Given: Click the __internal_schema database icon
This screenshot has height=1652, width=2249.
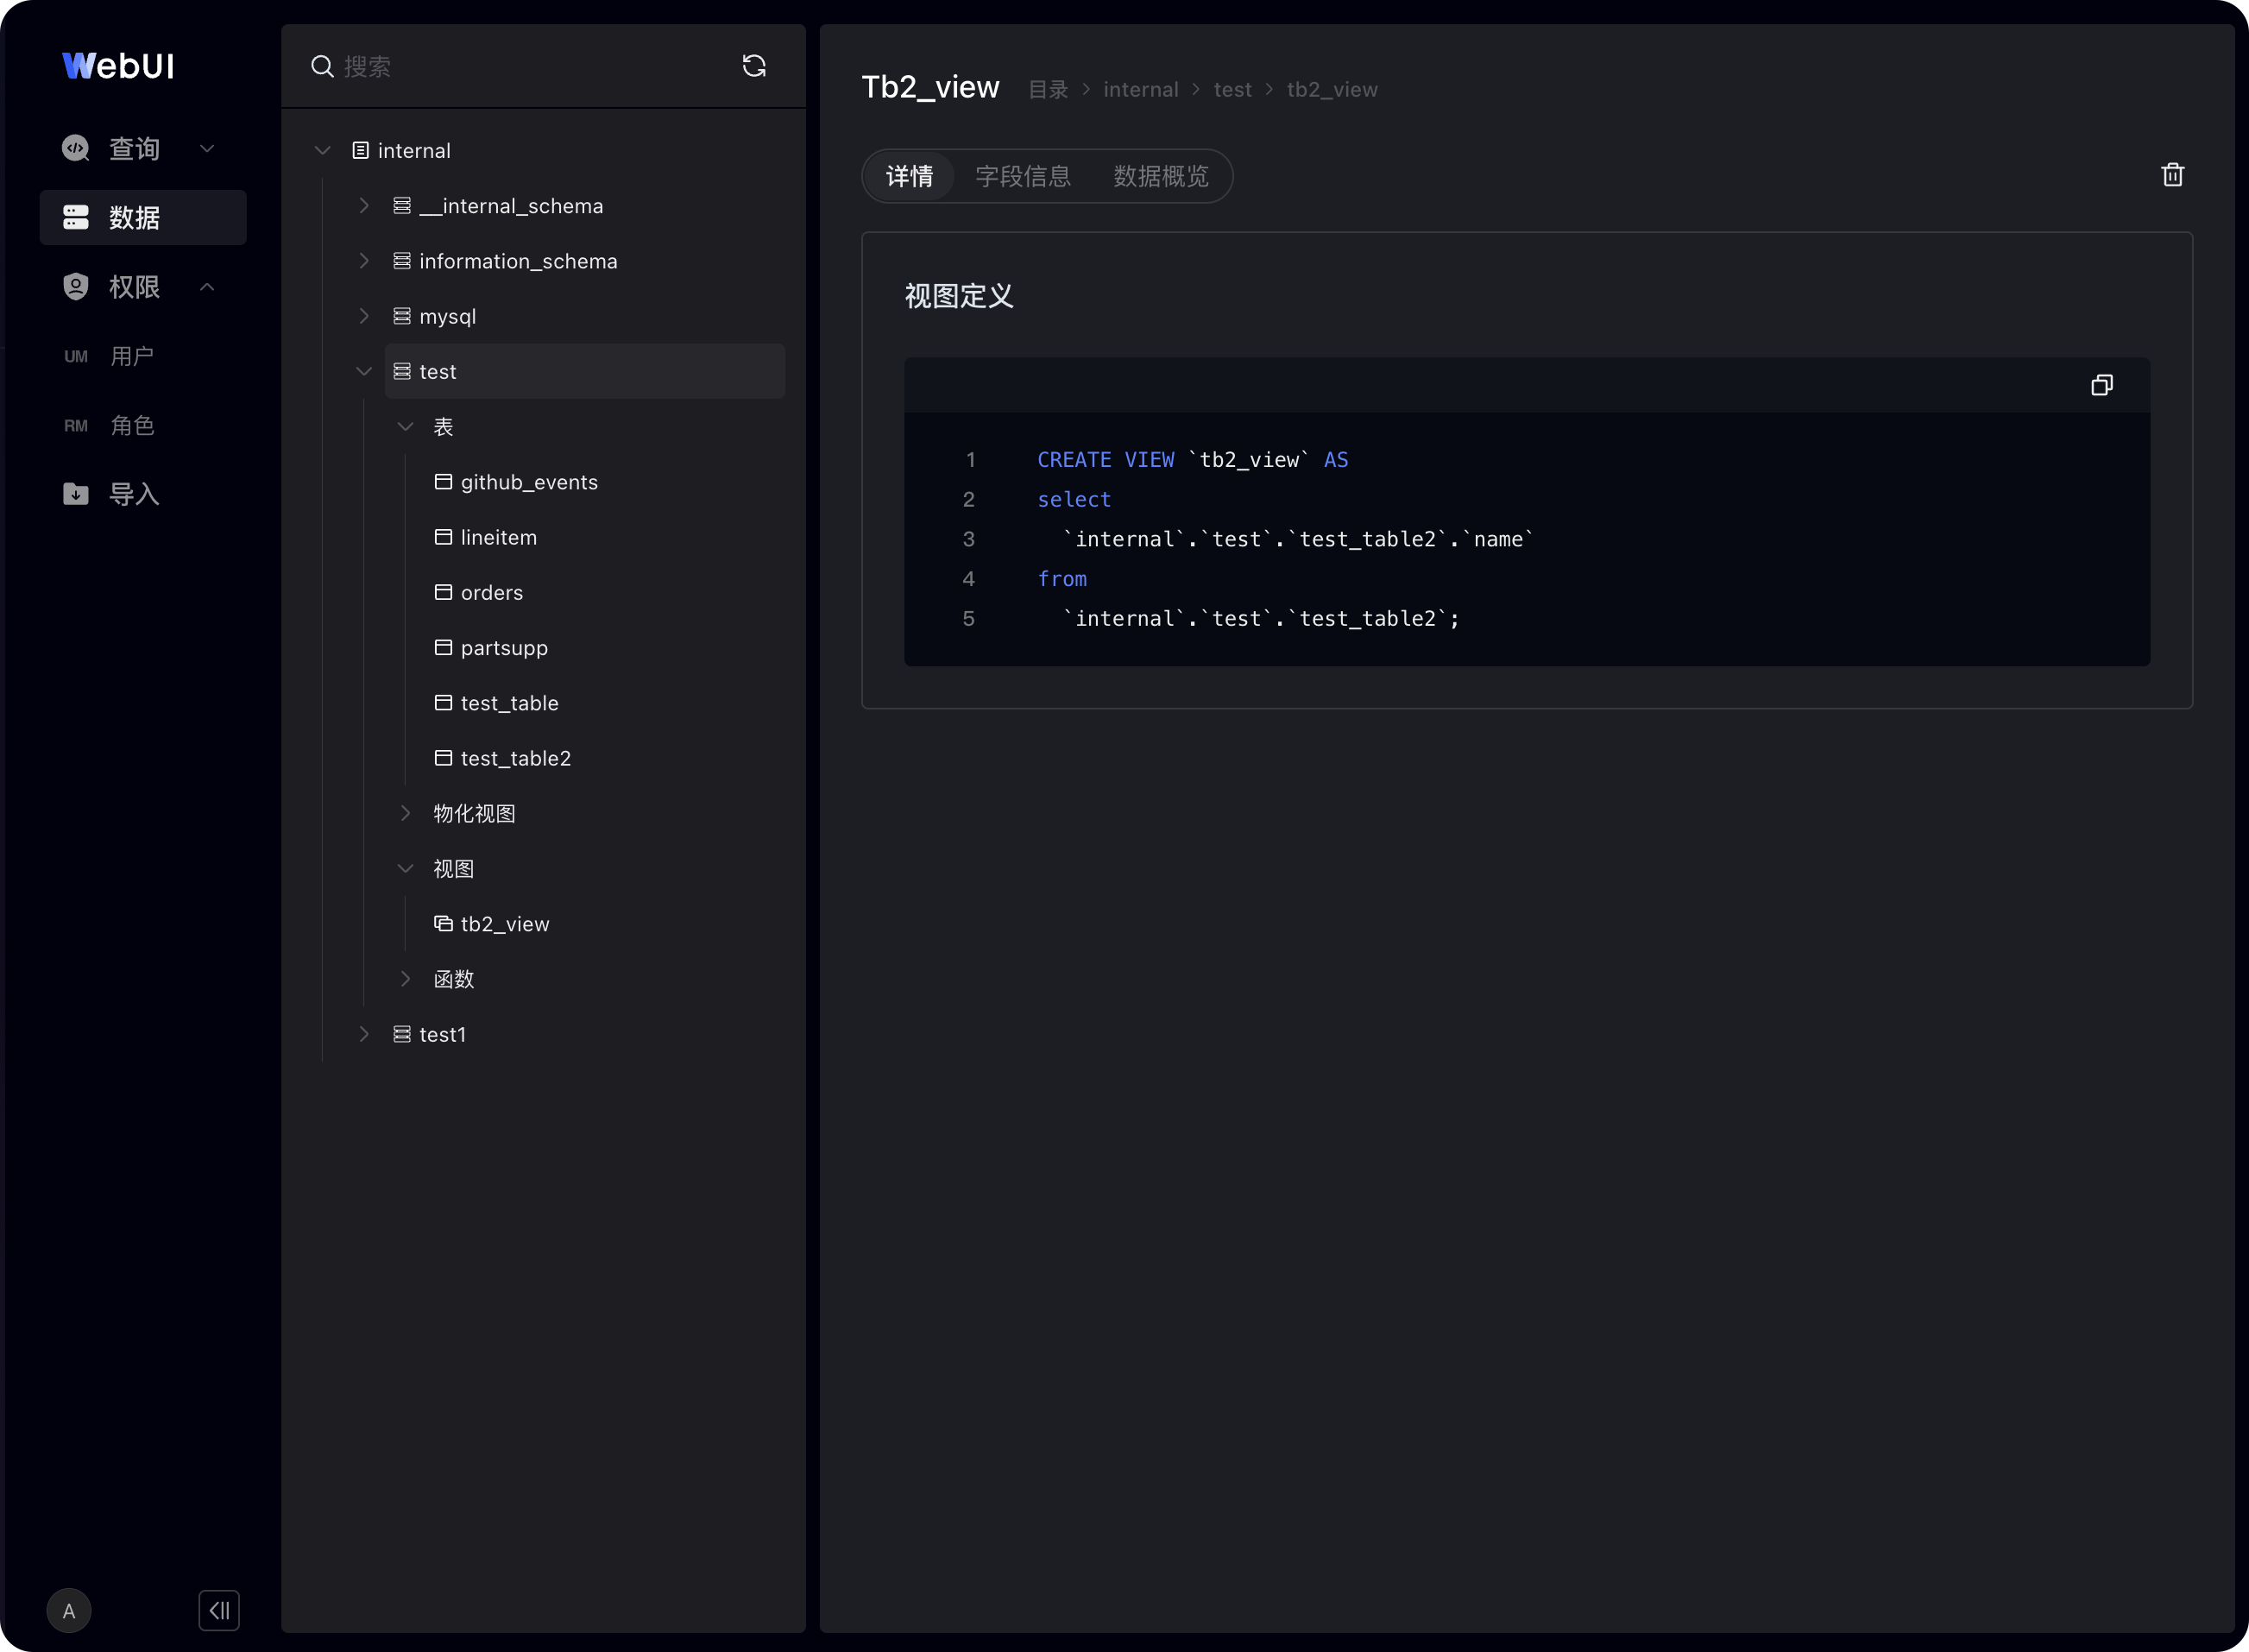Looking at the screenshot, I should click(x=402, y=205).
